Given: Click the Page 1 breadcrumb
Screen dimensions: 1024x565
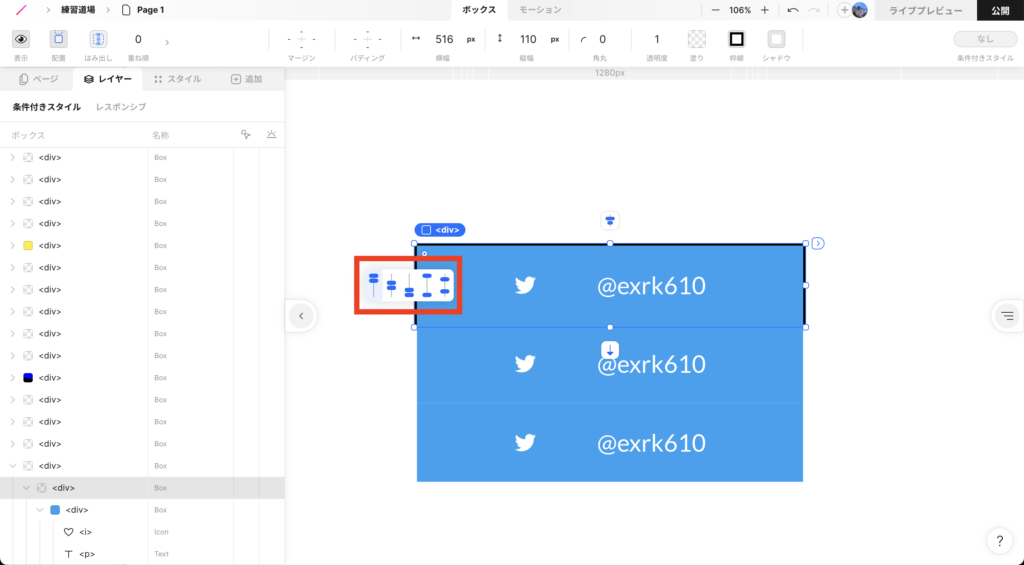Looking at the screenshot, I should pos(143,10).
